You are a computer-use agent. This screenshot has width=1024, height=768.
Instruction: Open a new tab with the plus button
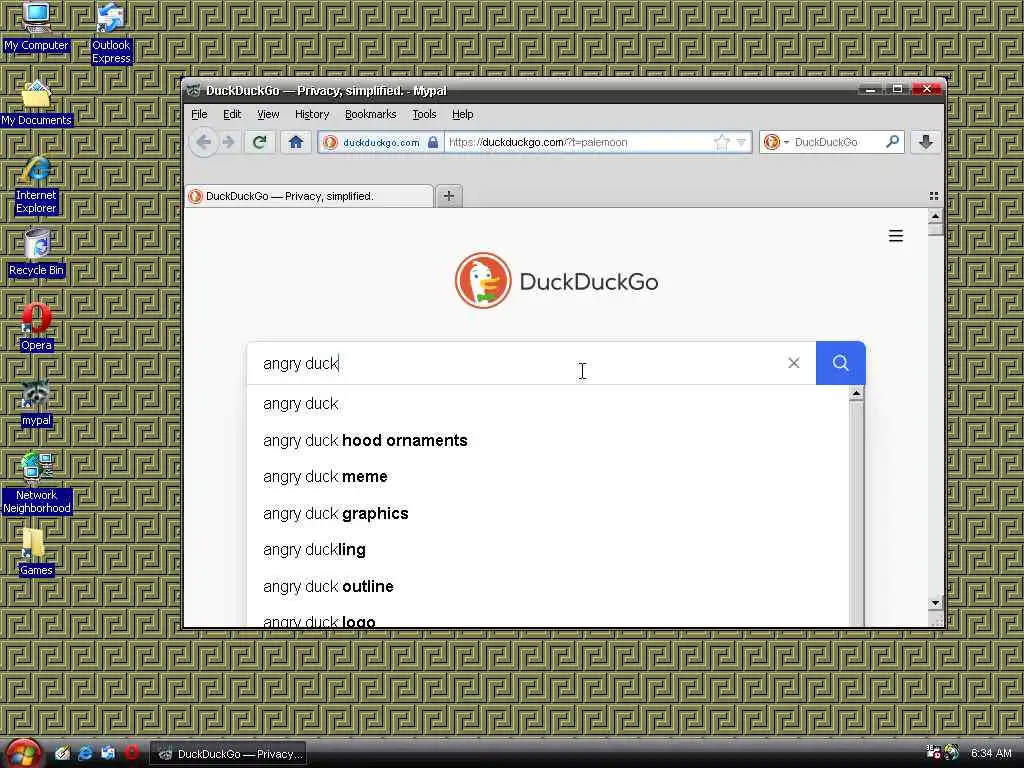[449, 196]
